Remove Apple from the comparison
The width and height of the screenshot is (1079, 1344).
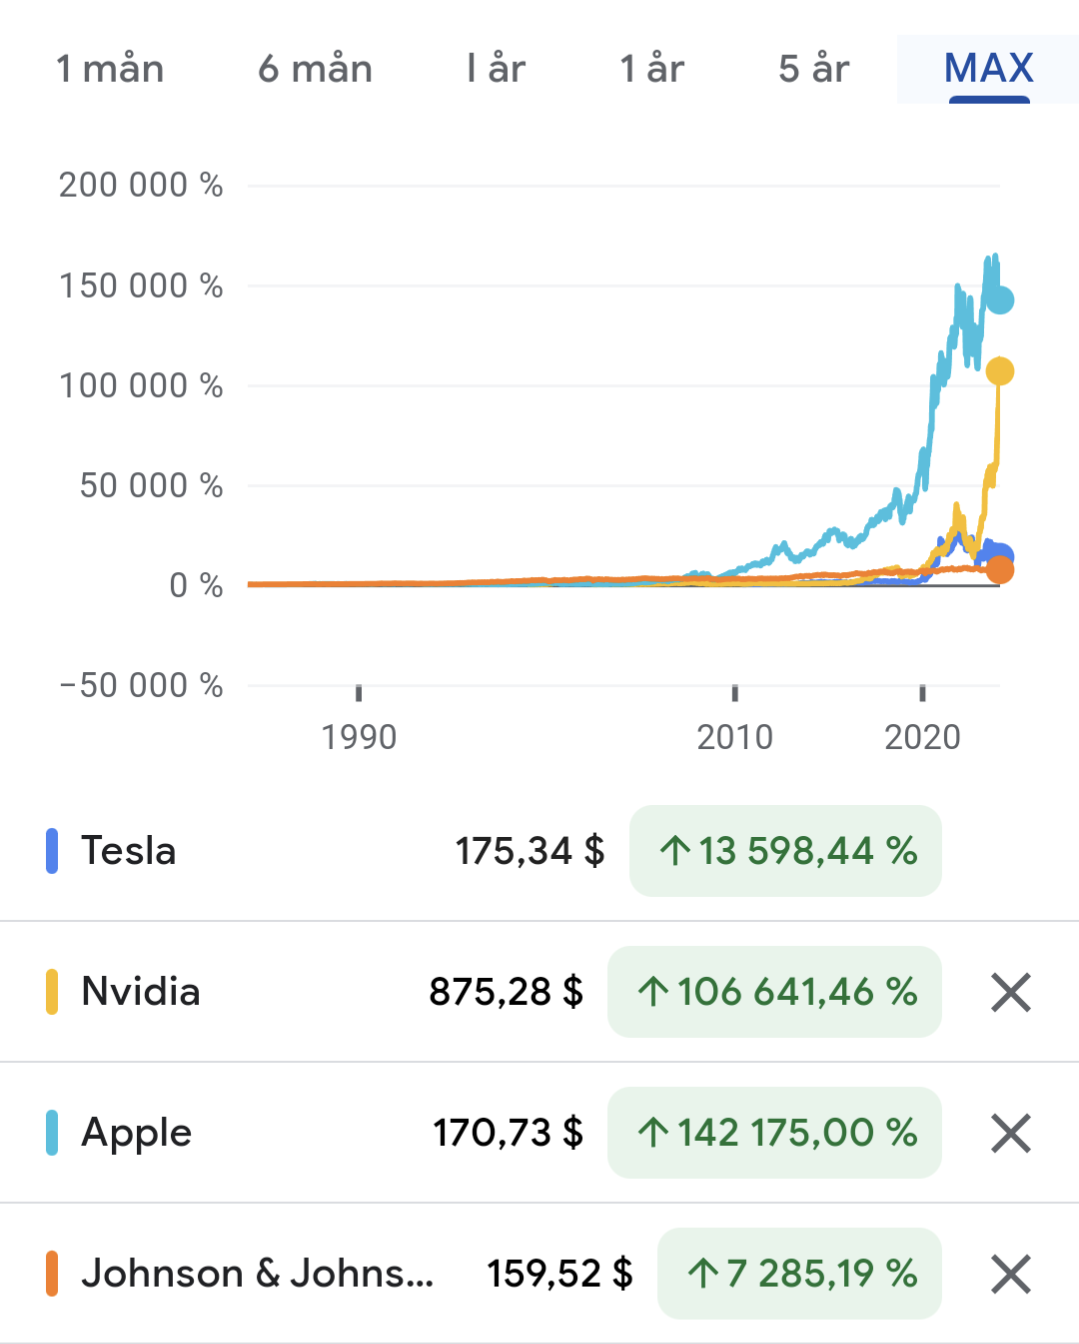click(1010, 1134)
